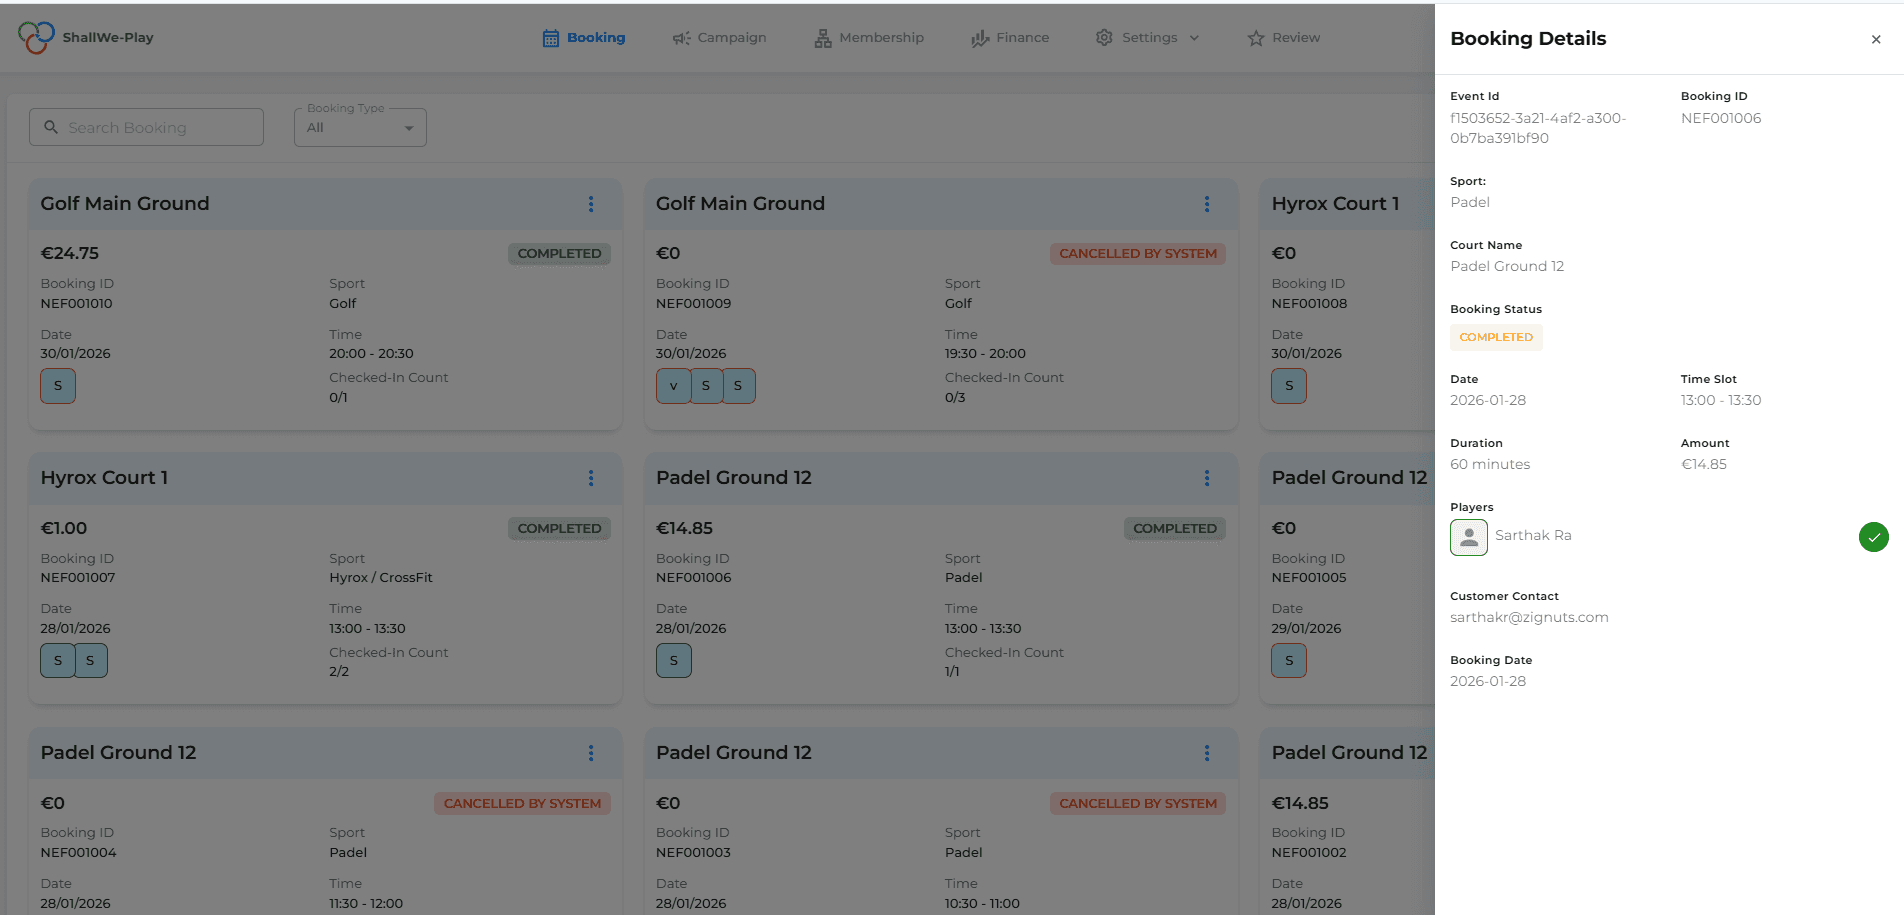Open options menu for booking NEF001004
1904x915 pixels.
591,753
